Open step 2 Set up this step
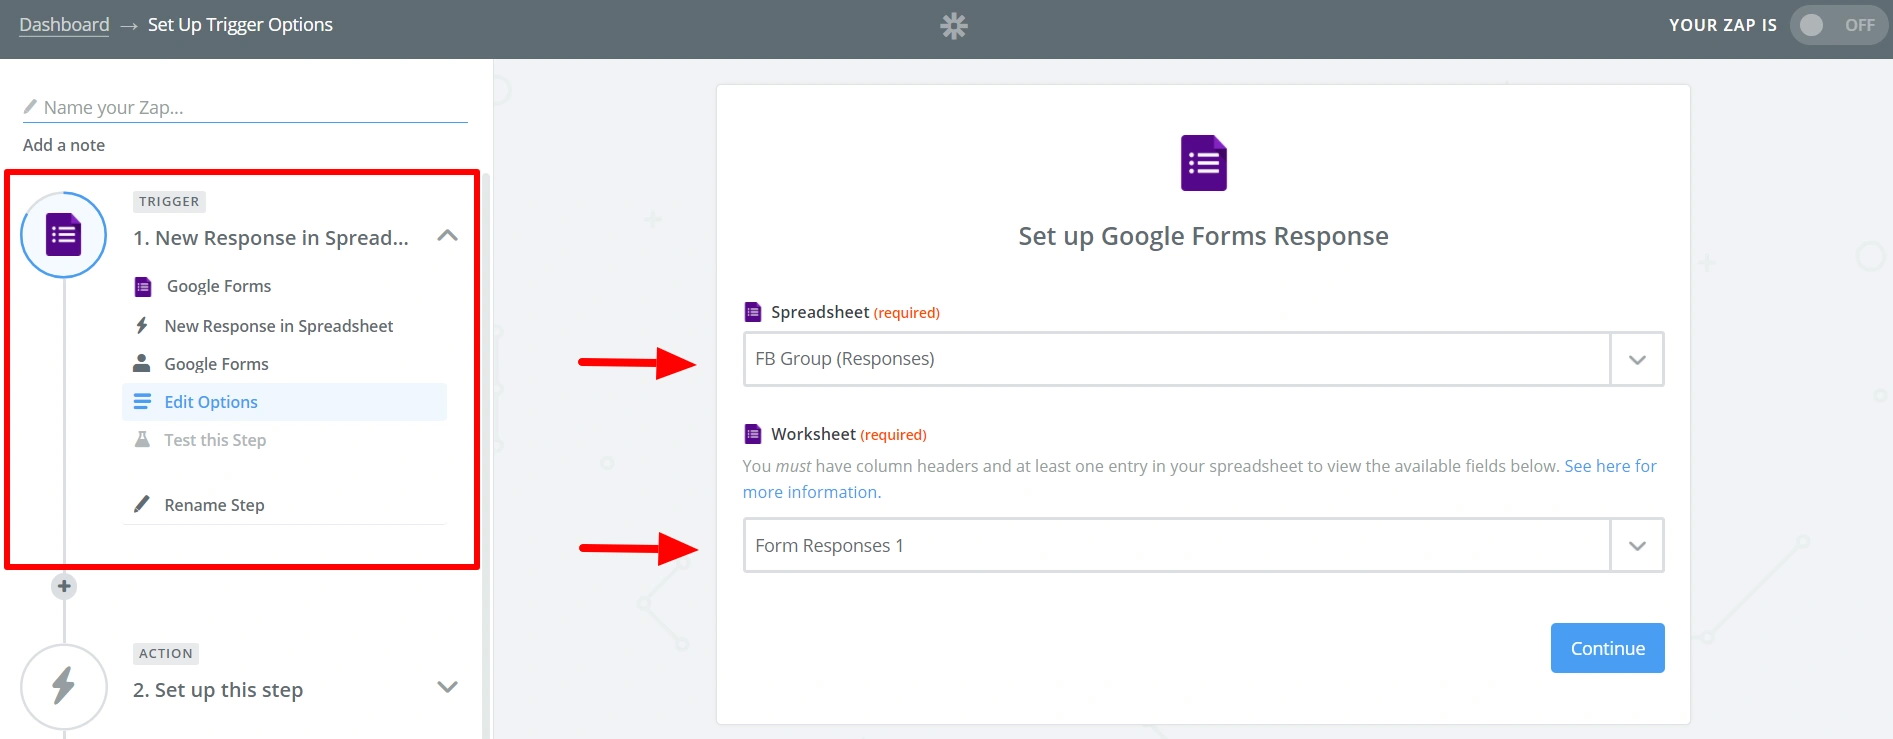Screen dimensions: 1893x739 (218, 690)
